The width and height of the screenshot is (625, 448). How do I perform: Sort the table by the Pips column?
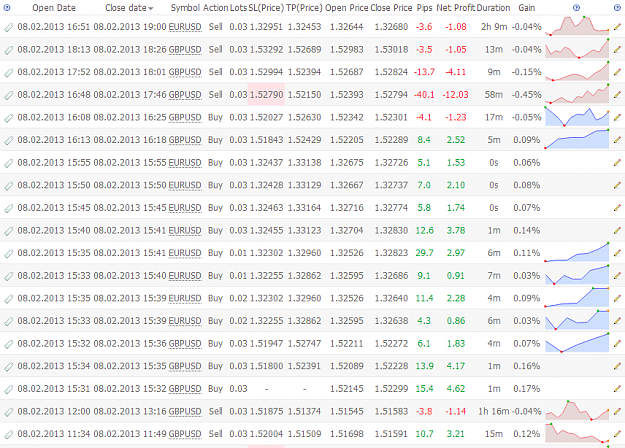(425, 8)
